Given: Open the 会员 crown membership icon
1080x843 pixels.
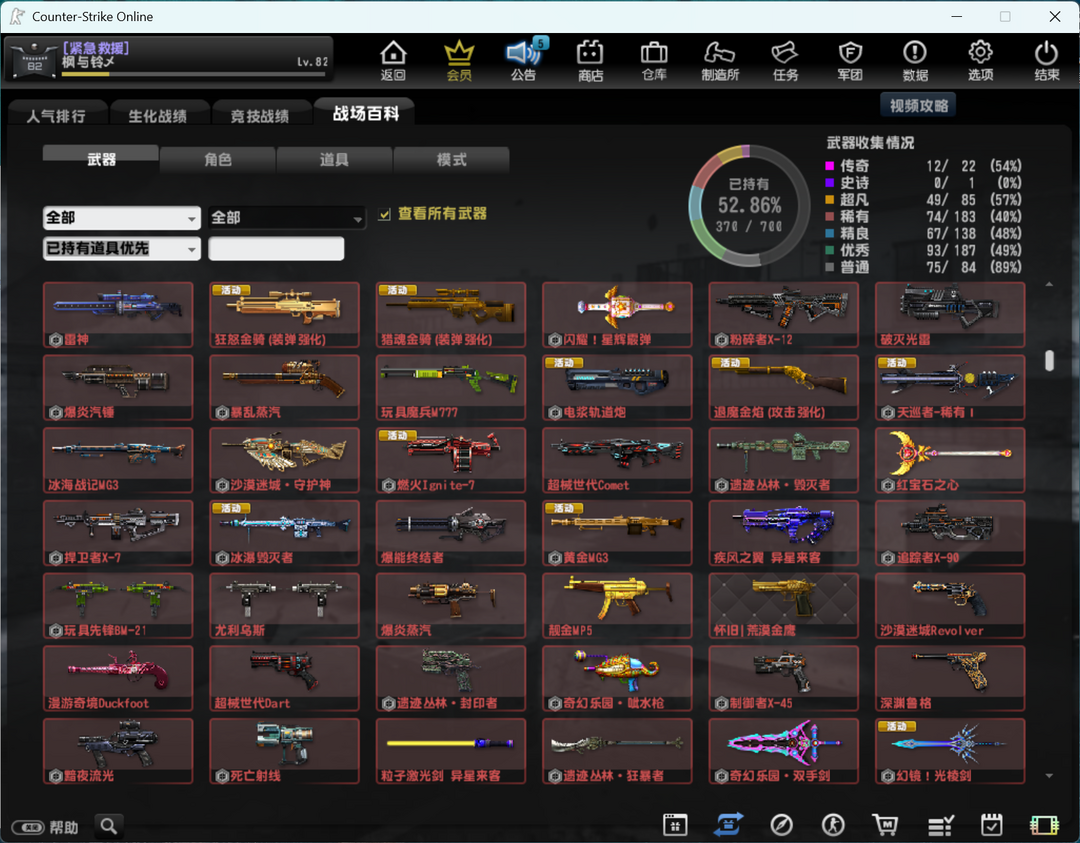Looking at the screenshot, I should (x=459, y=60).
